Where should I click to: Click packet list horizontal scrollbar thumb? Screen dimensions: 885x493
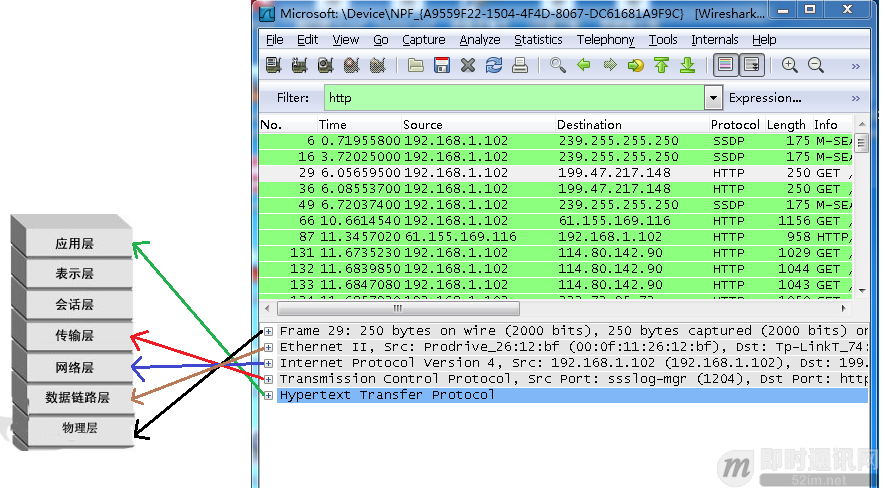(398, 308)
